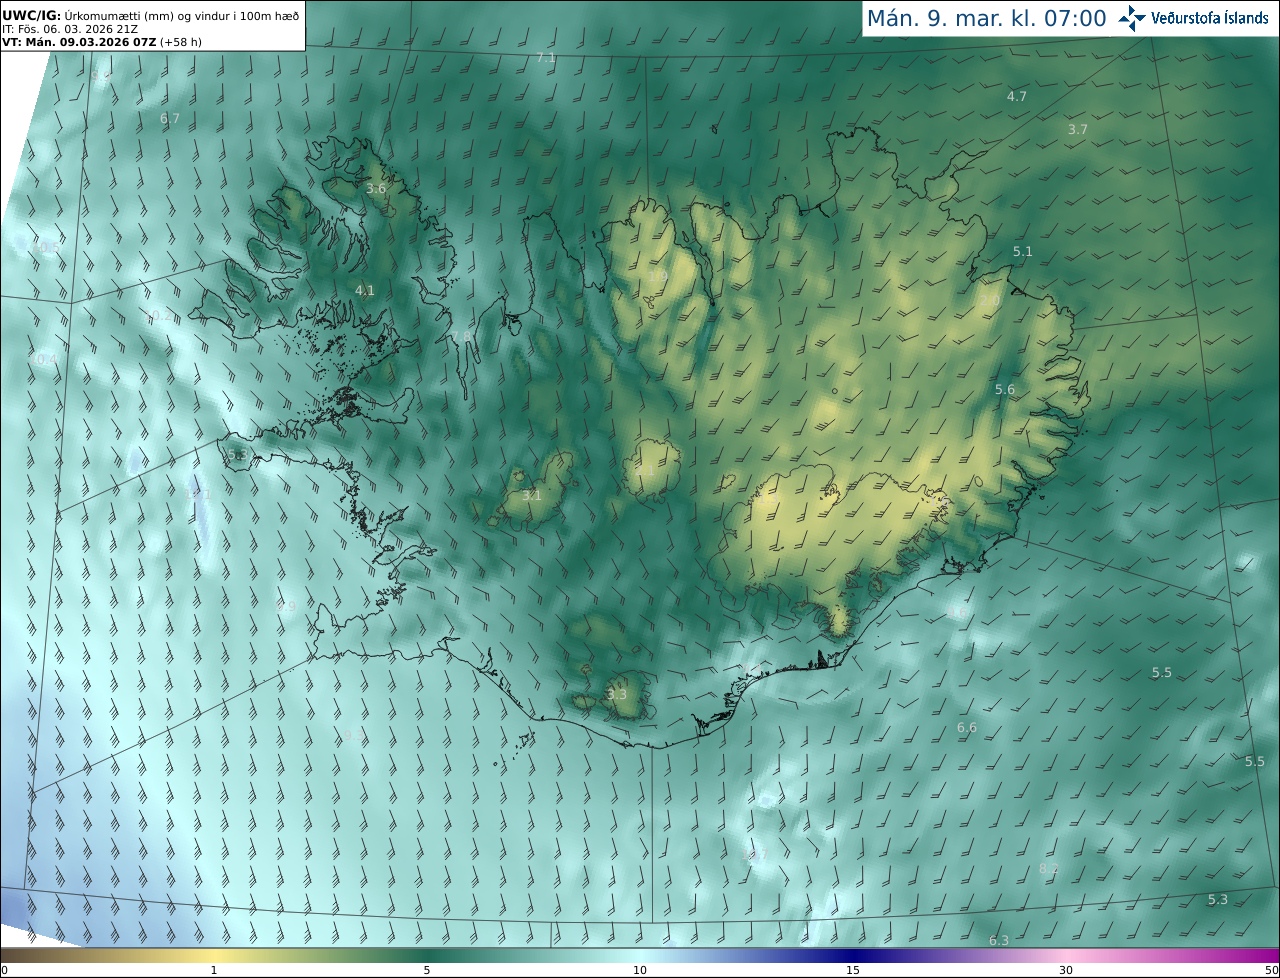Click the 'Mán. 9. mar. kl. 07:00' timestamp
Viewport: 1280px width, 978px height.
(986, 18)
